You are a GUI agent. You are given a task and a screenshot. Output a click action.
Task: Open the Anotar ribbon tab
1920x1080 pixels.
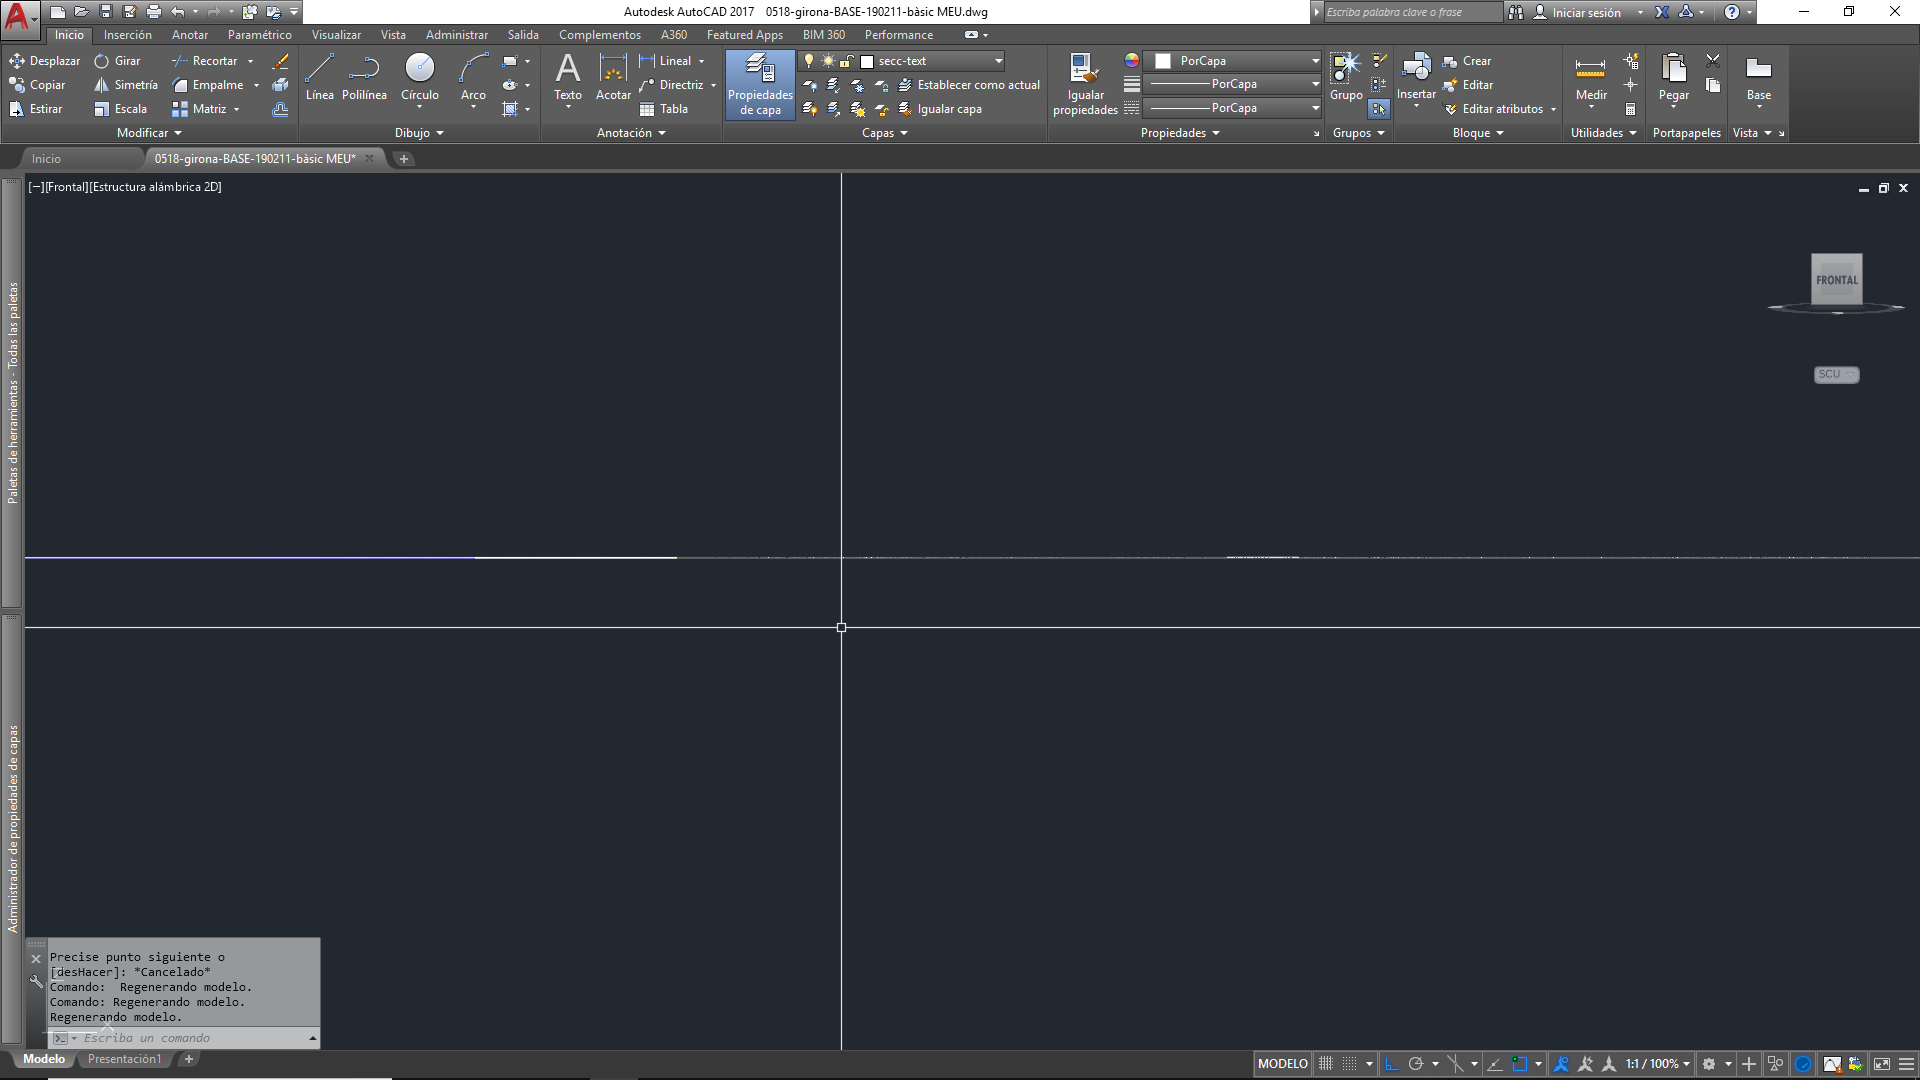pos(189,35)
